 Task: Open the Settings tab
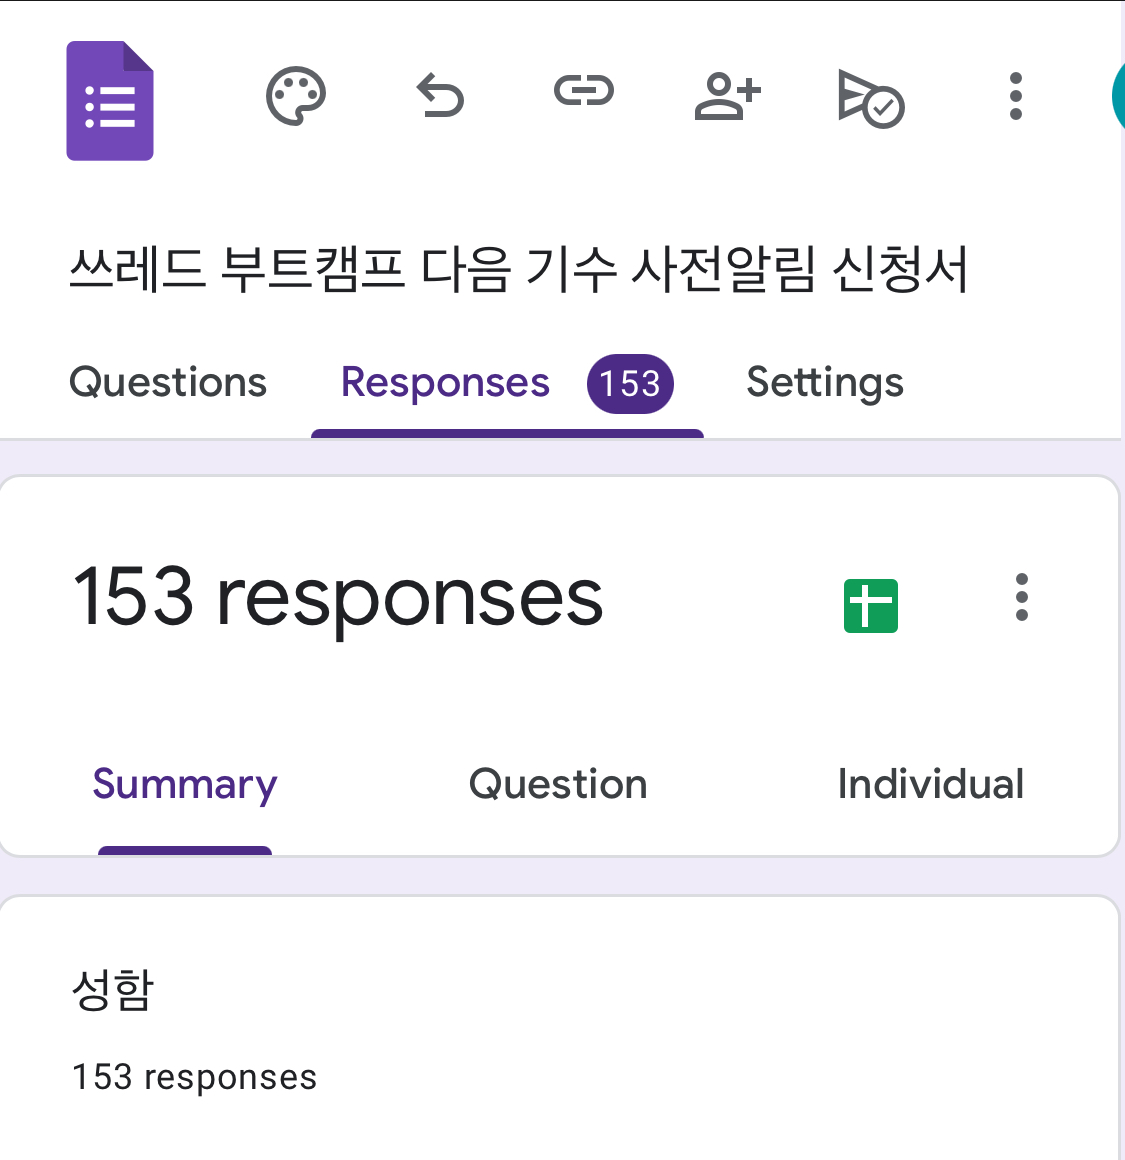tap(825, 383)
